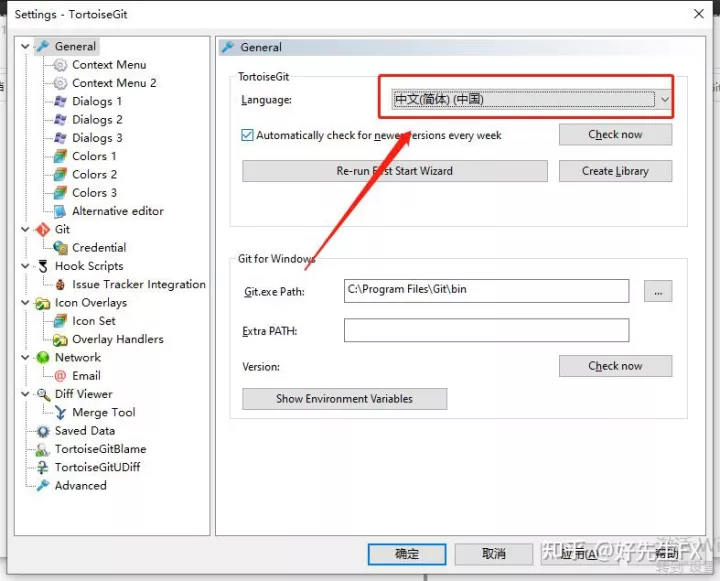Click the Colors 2 palette icon

(x=60, y=175)
